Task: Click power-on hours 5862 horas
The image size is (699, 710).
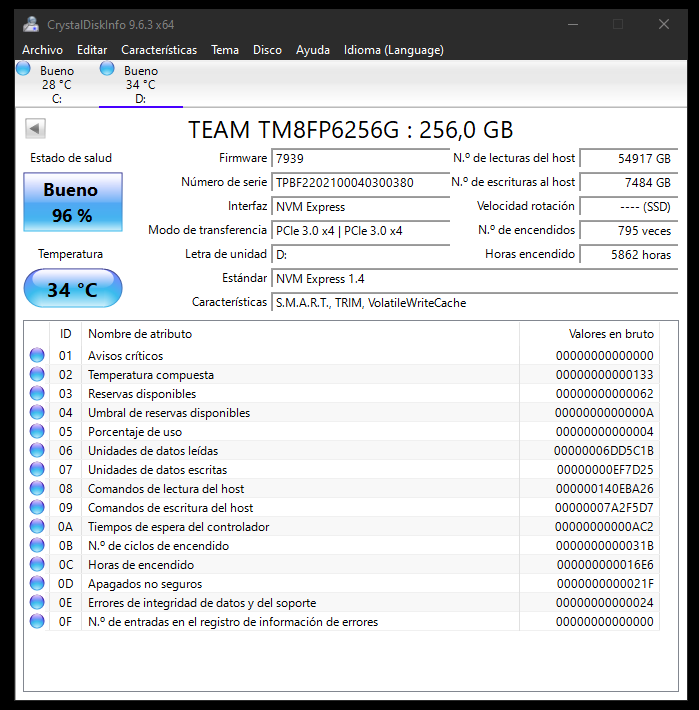Action: point(629,254)
